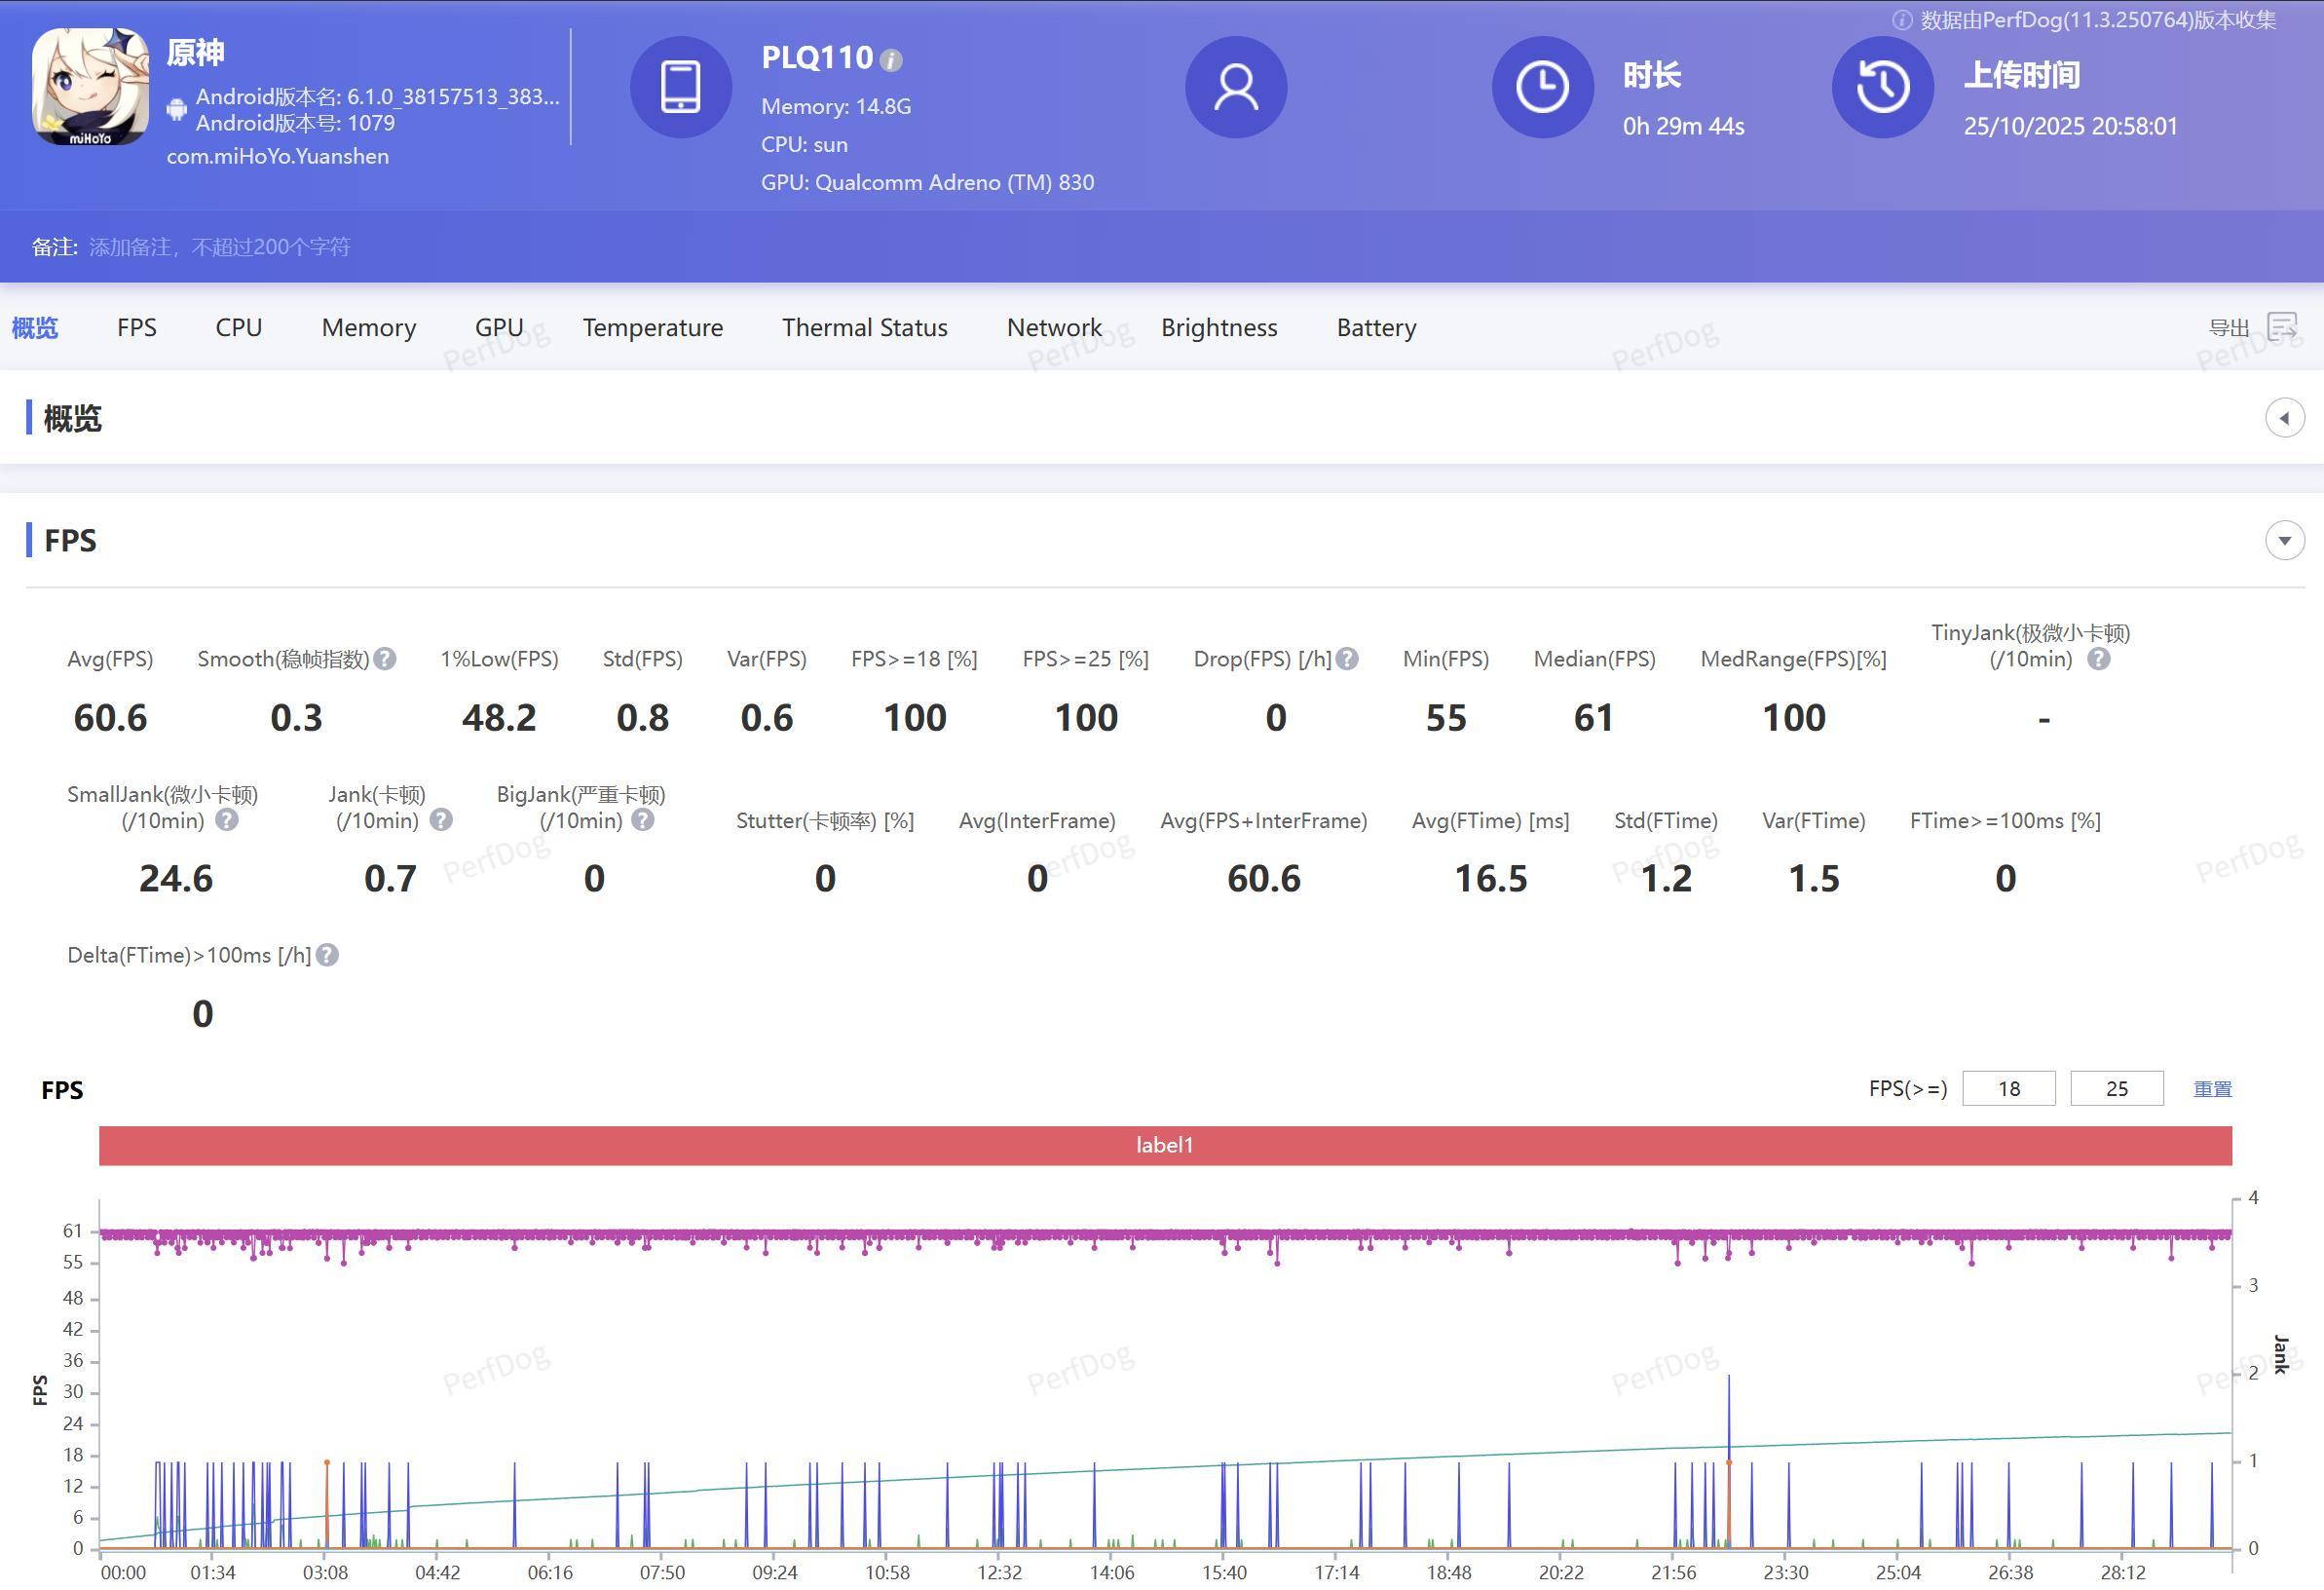Click the BigJank help question mark

643,820
